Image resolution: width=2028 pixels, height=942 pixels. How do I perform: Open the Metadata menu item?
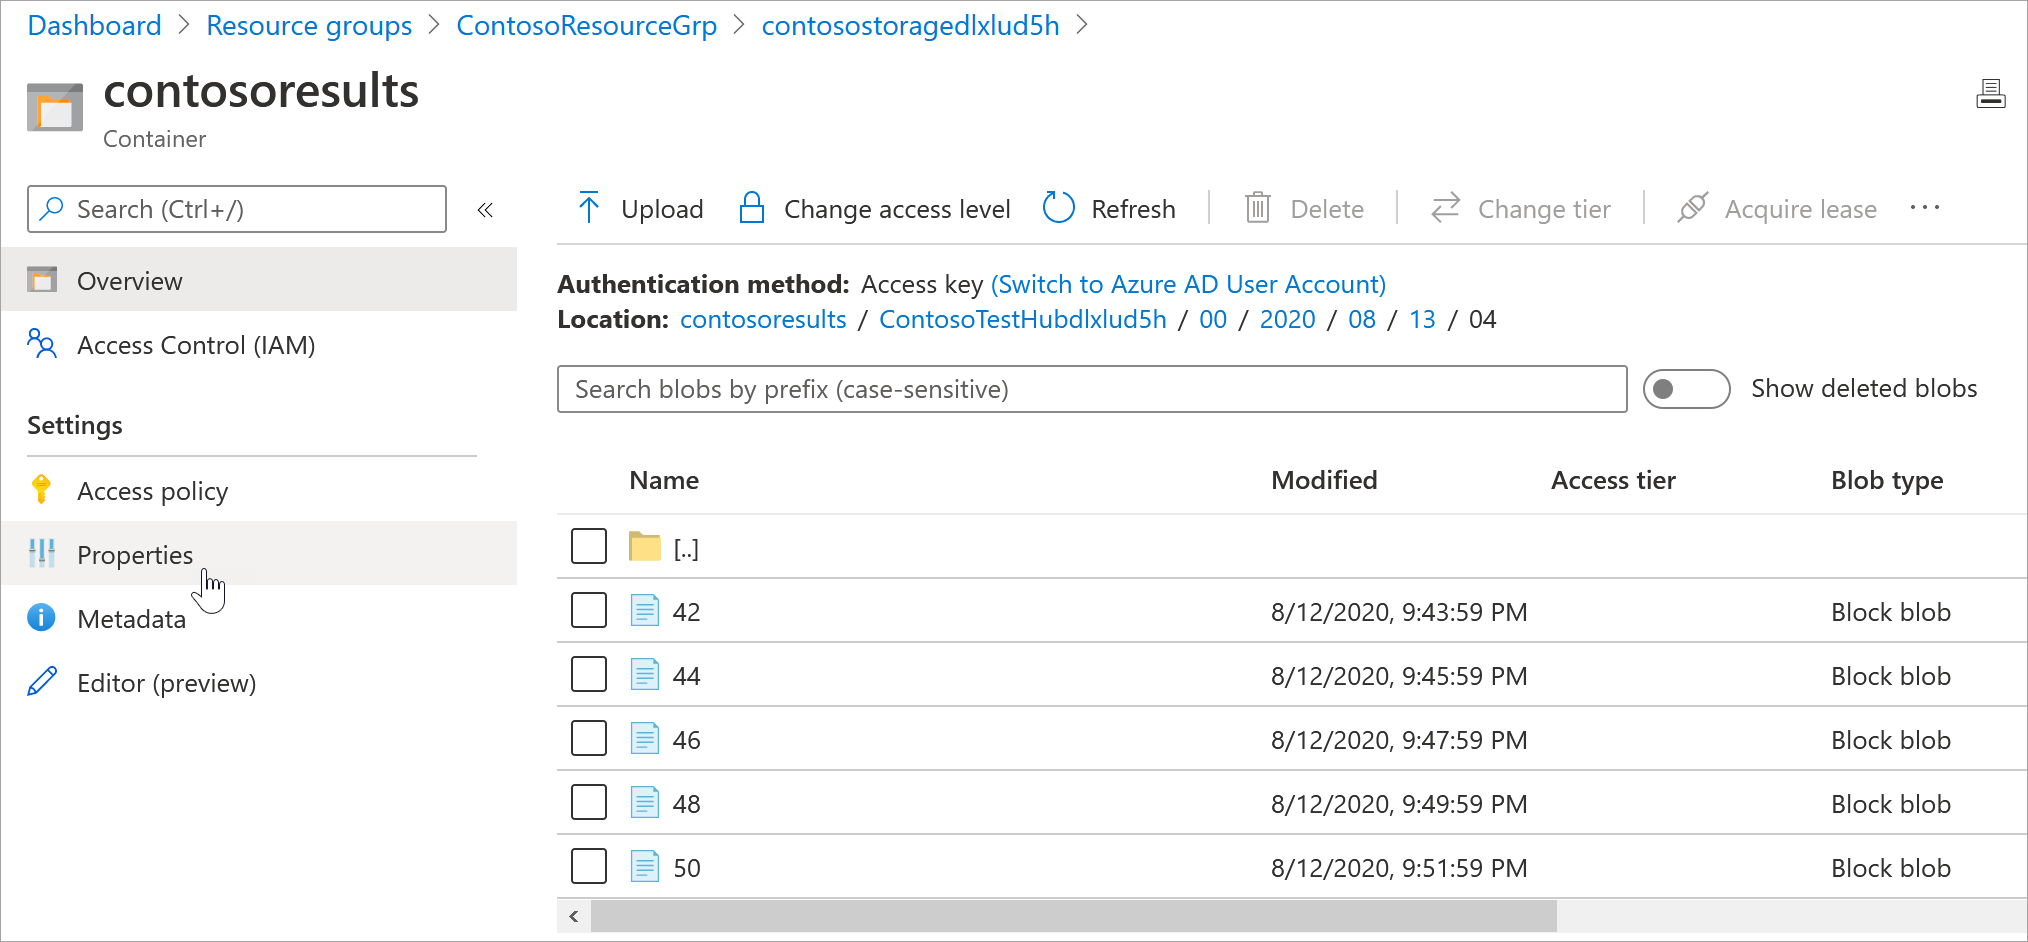[131, 619]
